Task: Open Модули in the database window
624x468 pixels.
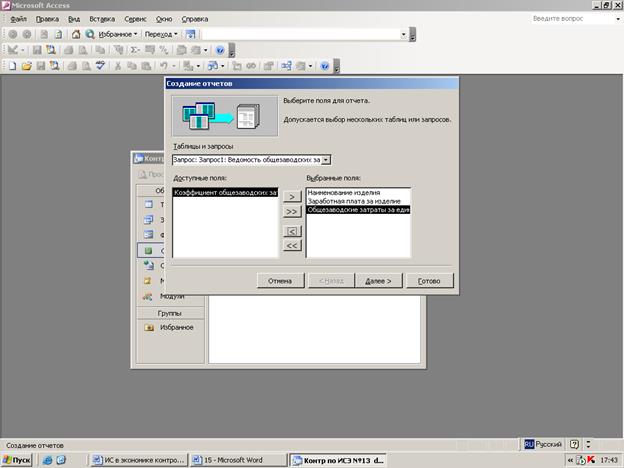Action: click(x=172, y=296)
